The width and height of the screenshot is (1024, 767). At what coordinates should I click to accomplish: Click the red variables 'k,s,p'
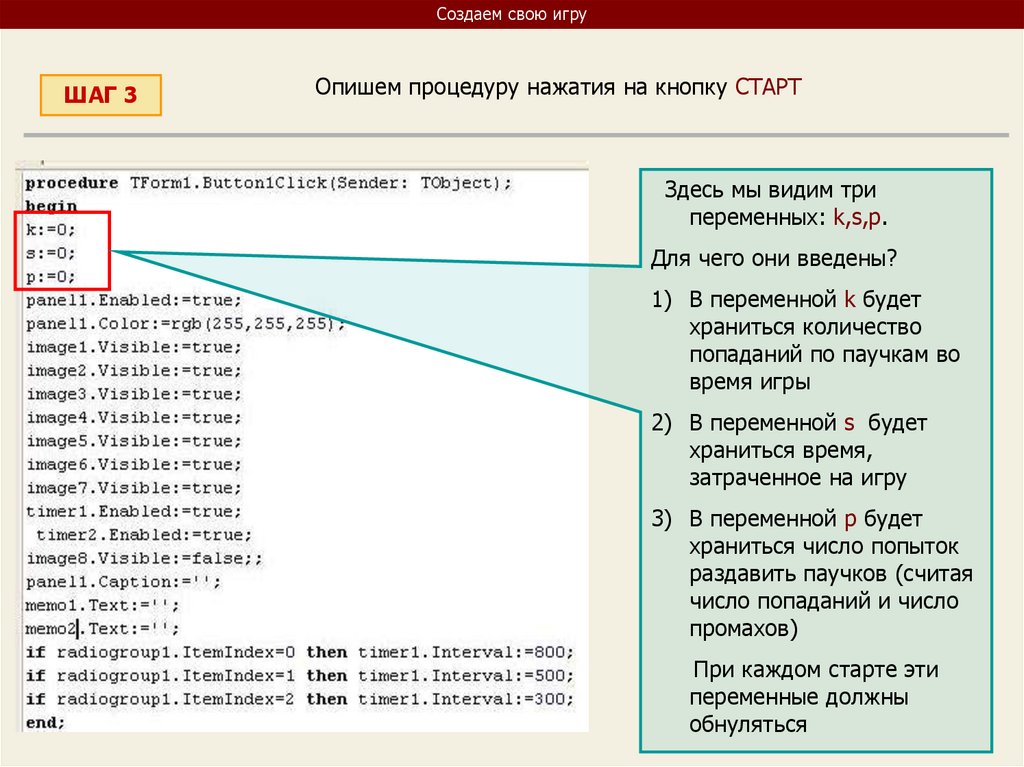click(857, 218)
